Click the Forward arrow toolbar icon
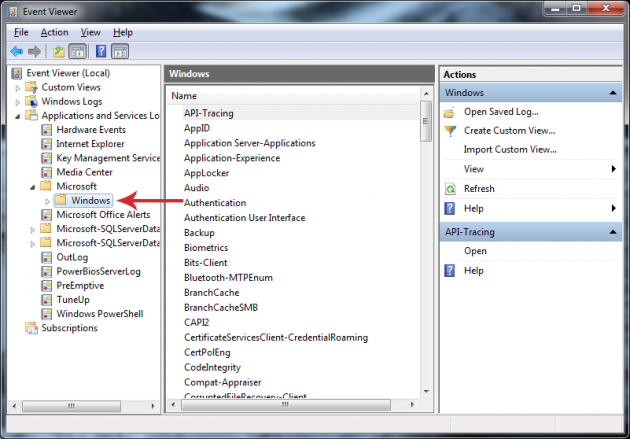 click(34, 51)
